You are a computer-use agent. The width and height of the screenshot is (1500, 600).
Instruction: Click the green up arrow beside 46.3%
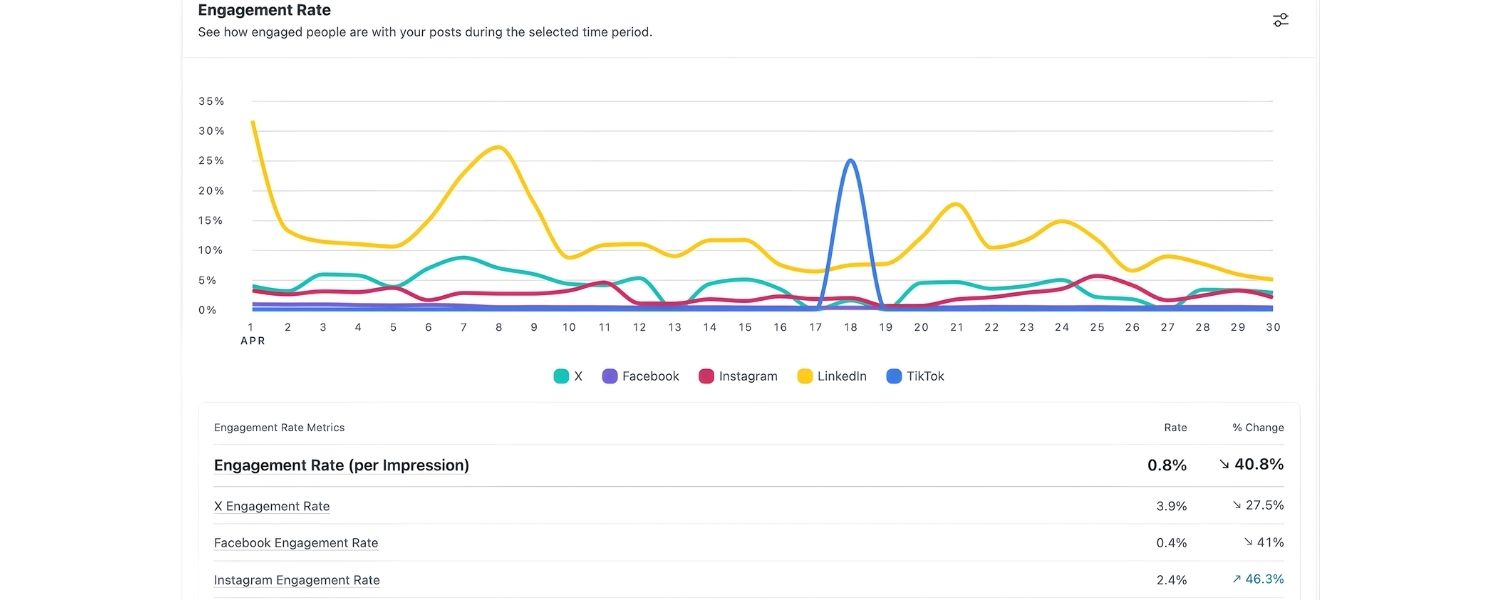tap(1236, 580)
